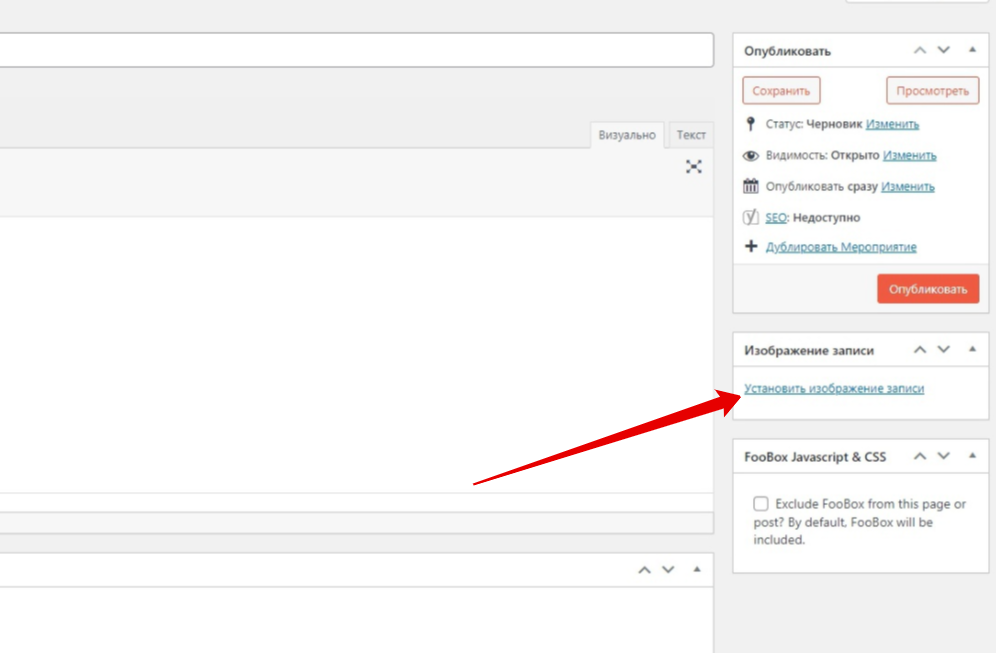Collapse the bottom meta box
Viewport: 996px width, 653px height.
pyautogui.click(x=697, y=569)
